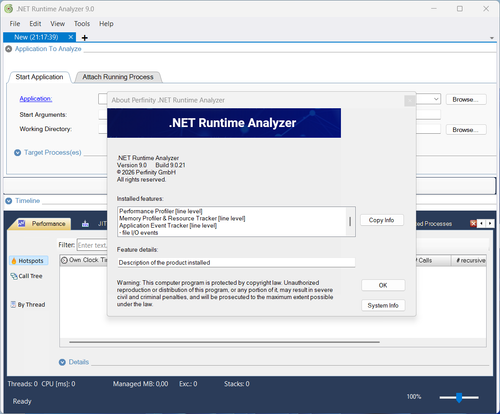
Task: Select the New (21:17:39) session tab
Action: coord(36,37)
